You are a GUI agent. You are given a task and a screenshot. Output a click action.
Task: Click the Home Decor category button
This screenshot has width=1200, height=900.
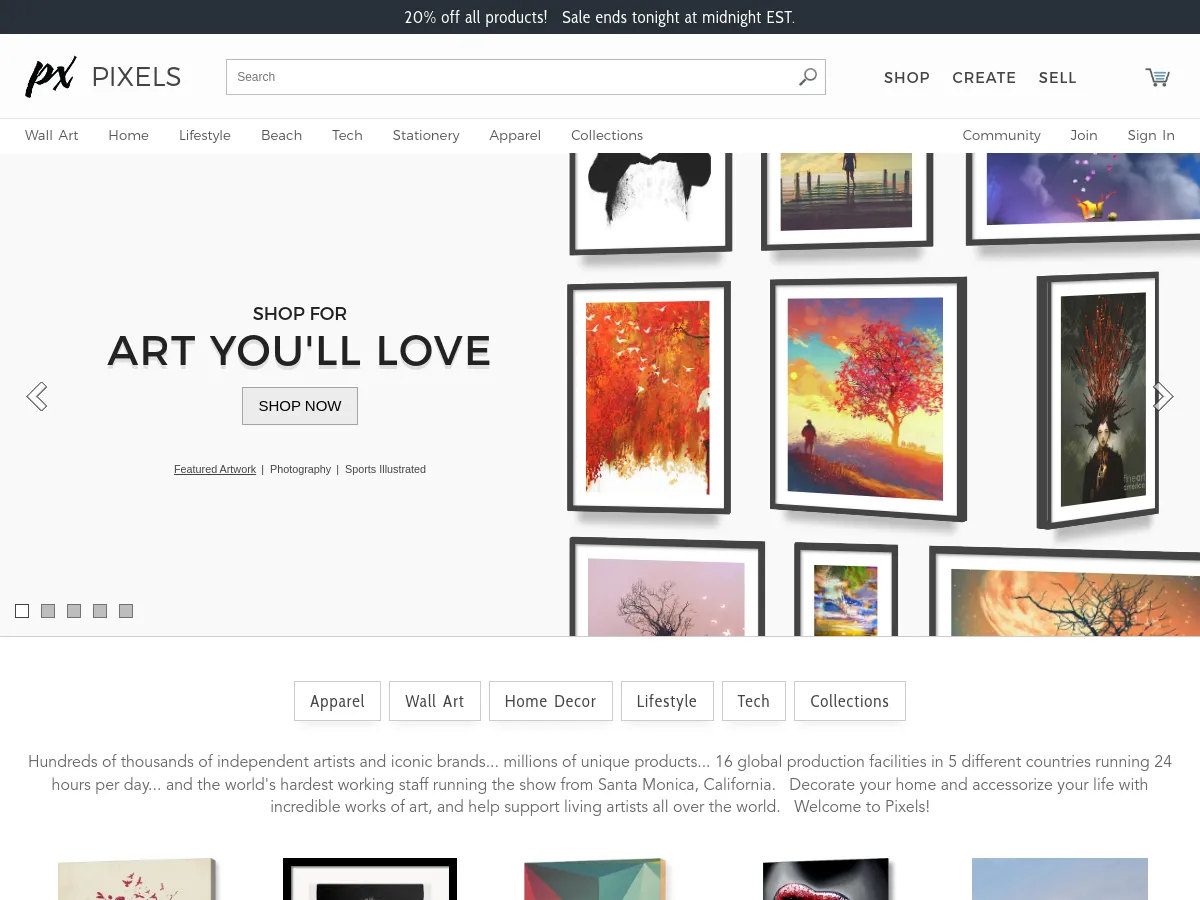(550, 701)
